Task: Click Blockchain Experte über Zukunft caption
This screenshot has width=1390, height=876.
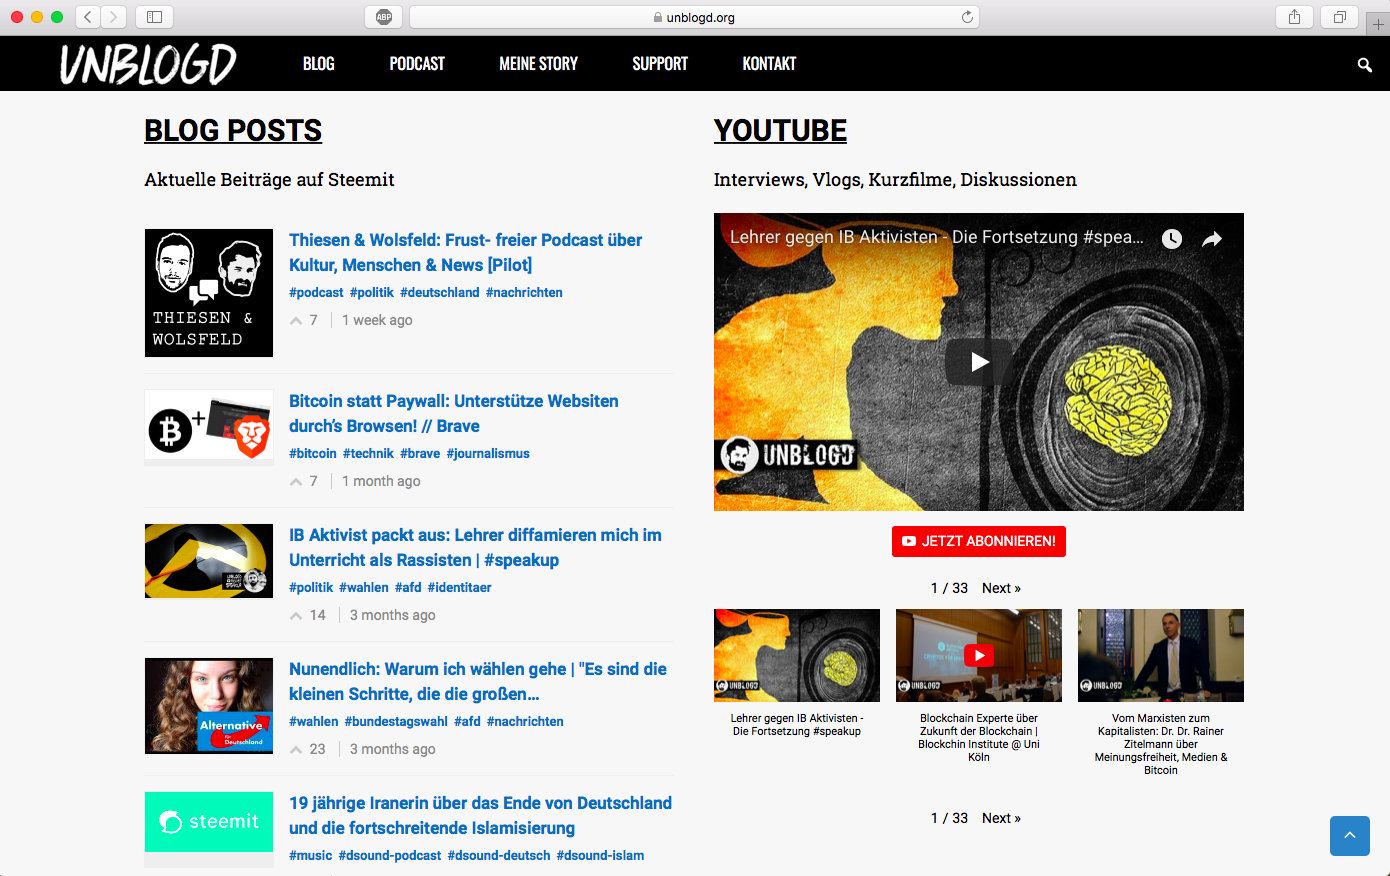Action: click(979, 737)
